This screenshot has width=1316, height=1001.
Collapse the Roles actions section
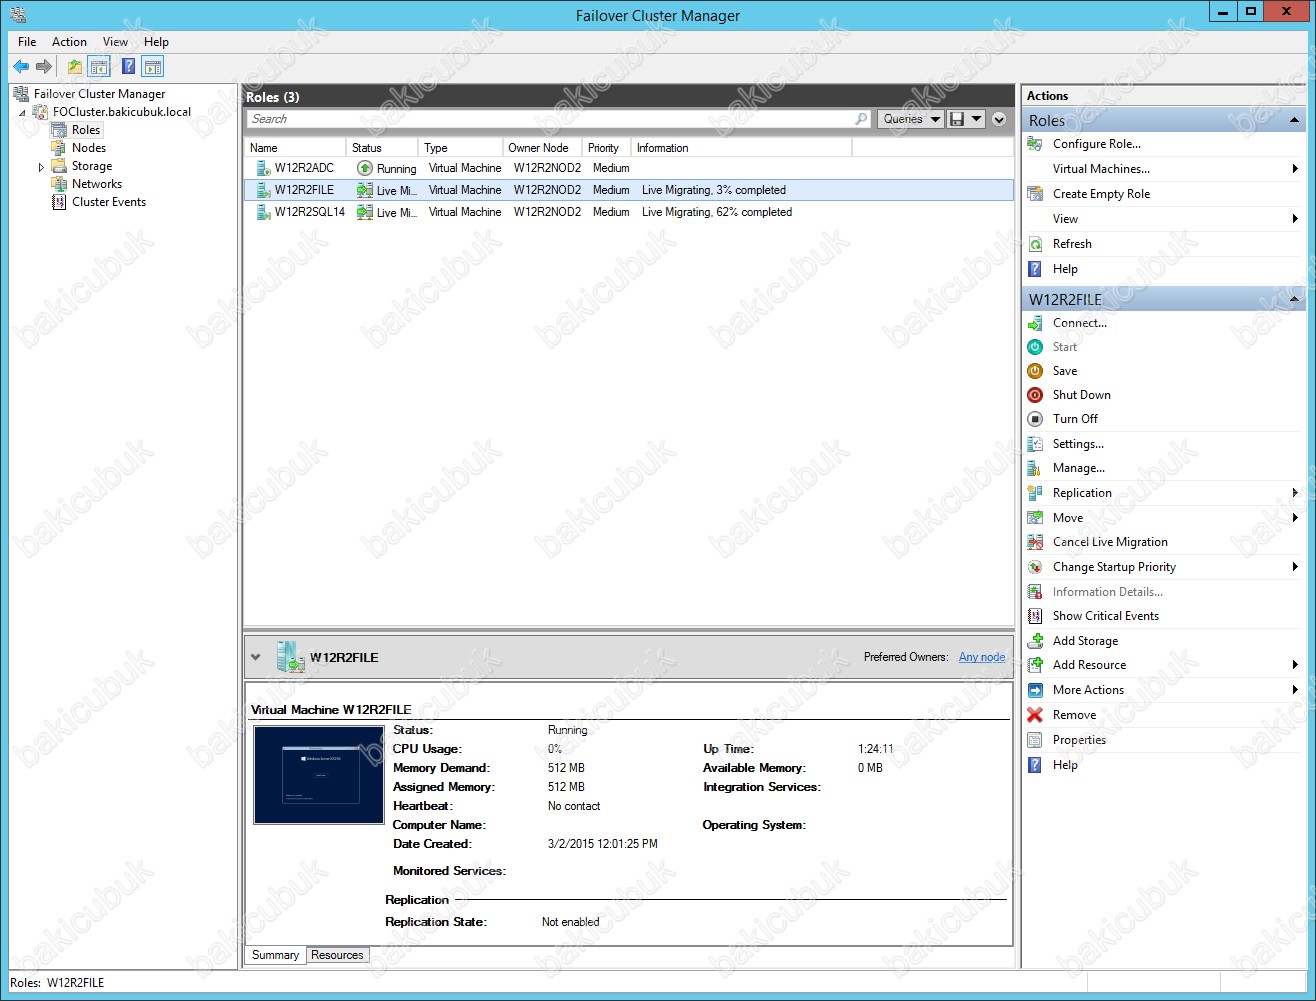coord(1294,121)
